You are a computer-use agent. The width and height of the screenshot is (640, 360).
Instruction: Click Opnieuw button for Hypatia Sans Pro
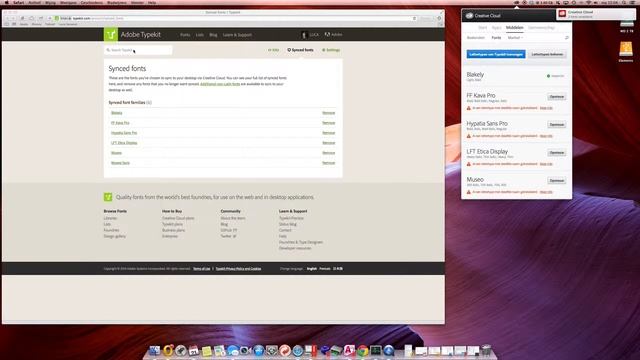coord(556,124)
